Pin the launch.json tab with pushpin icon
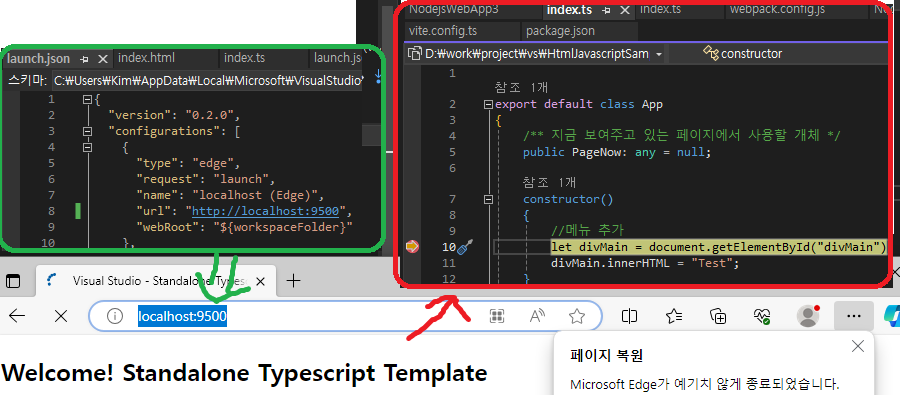 pos(84,59)
